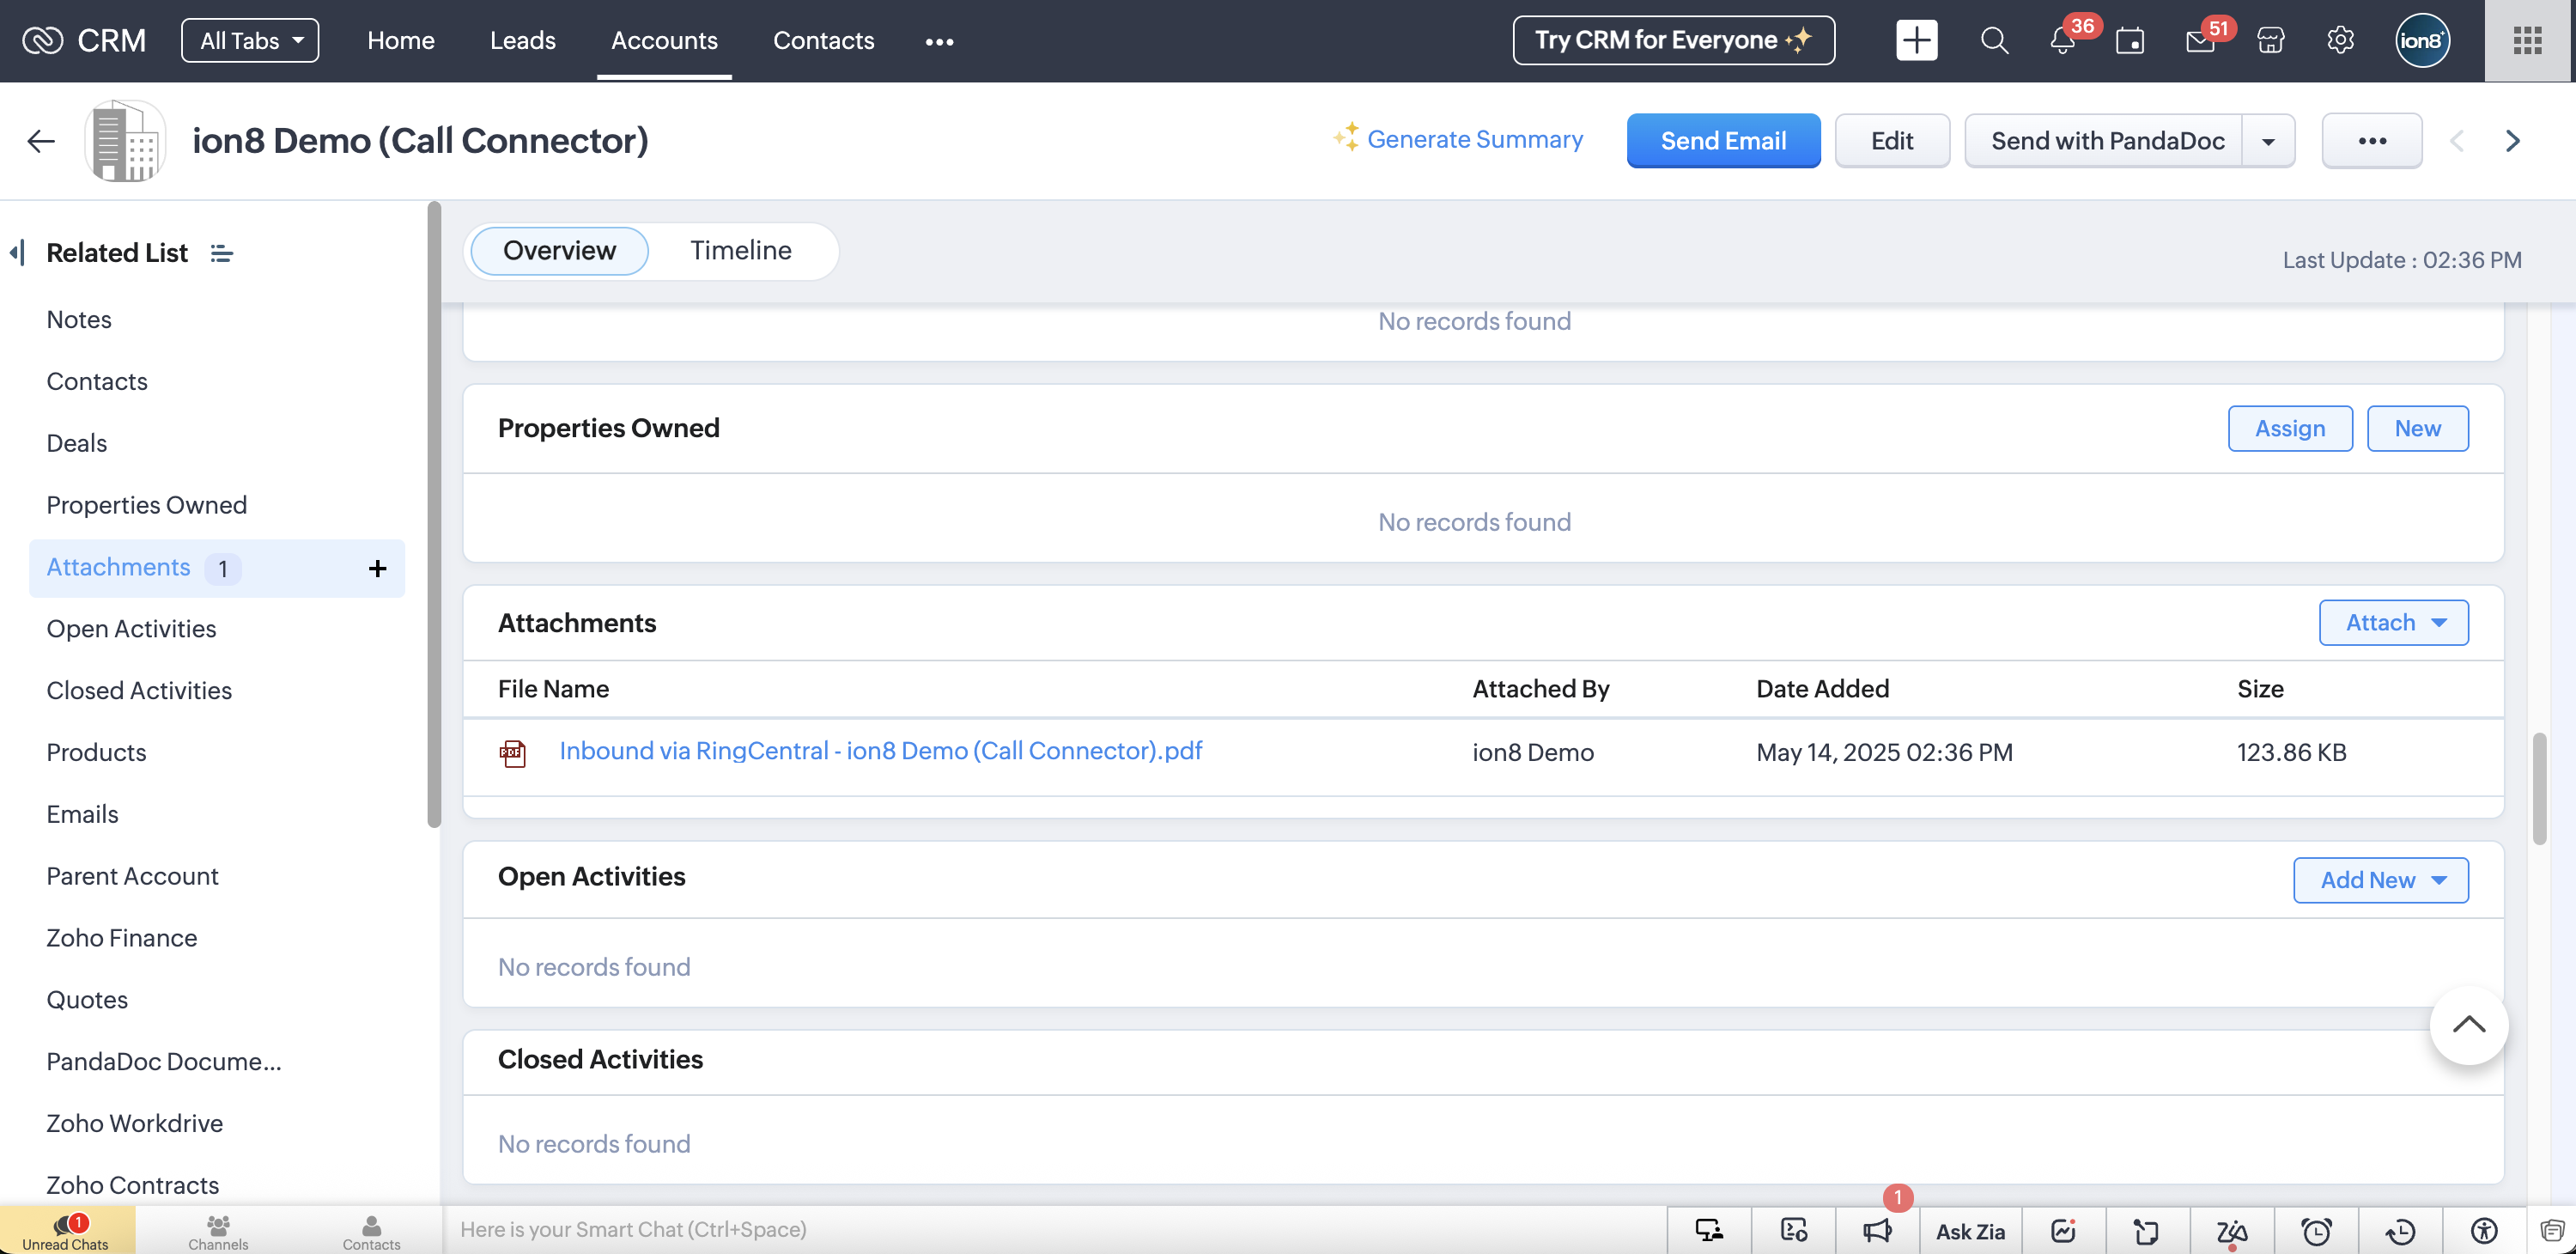2576x1254 pixels.
Task: Open the reminders alarm clock icon
Action: point(2316,1230)
